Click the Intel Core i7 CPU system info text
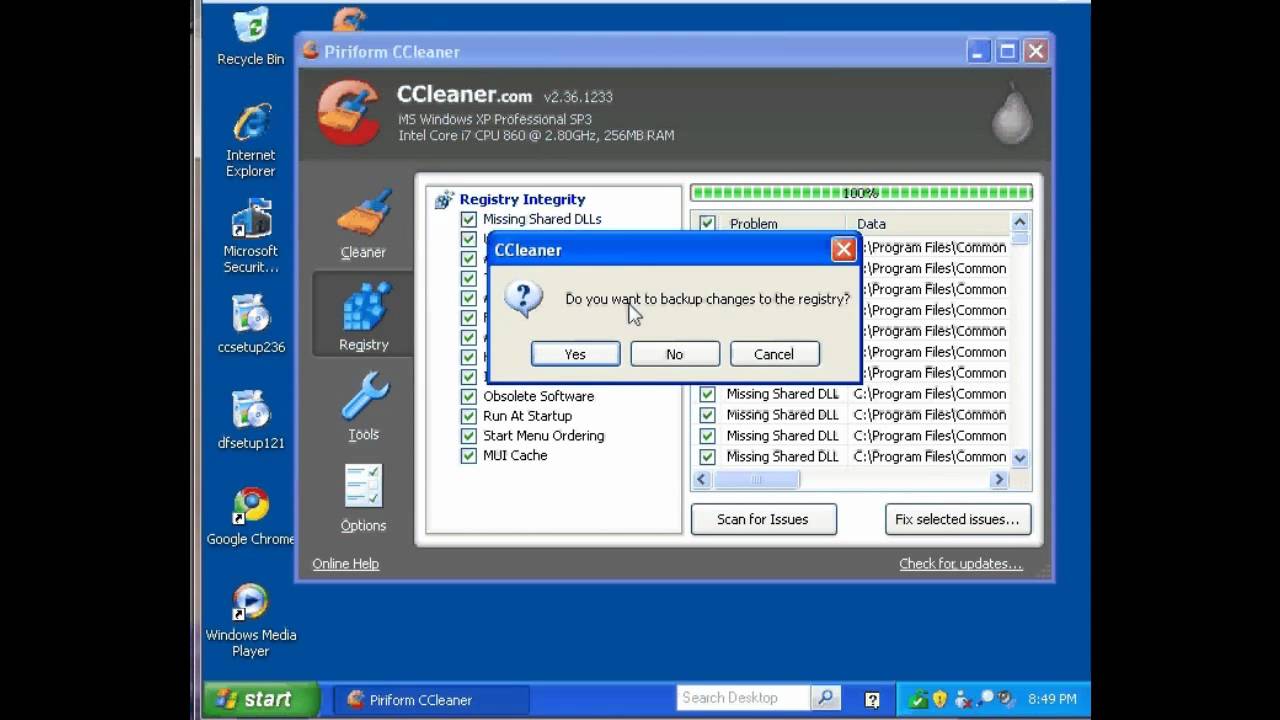The height and width of the screenshot is (720, 1280). 536,135
